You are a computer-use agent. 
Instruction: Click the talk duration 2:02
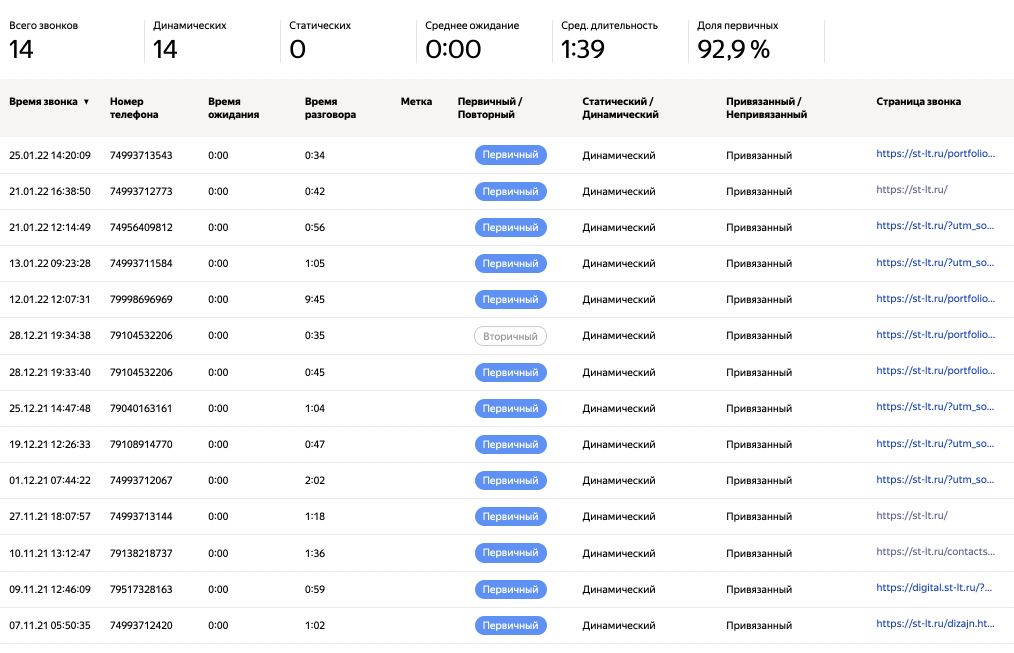[x=315, y=481]
